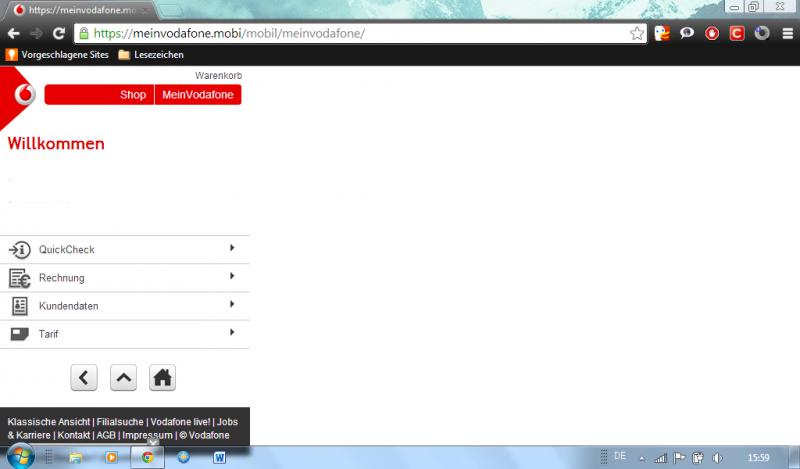Go to home via house icon
Screen dimensions: 800x469
162,378
